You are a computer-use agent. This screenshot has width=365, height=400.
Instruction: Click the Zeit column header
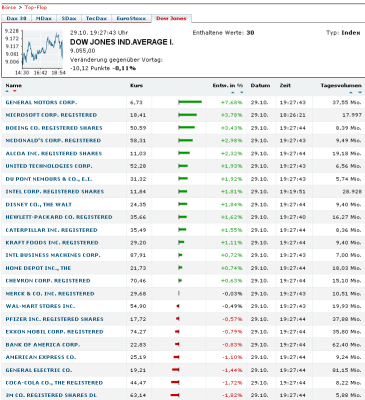[x=285, y=86]
